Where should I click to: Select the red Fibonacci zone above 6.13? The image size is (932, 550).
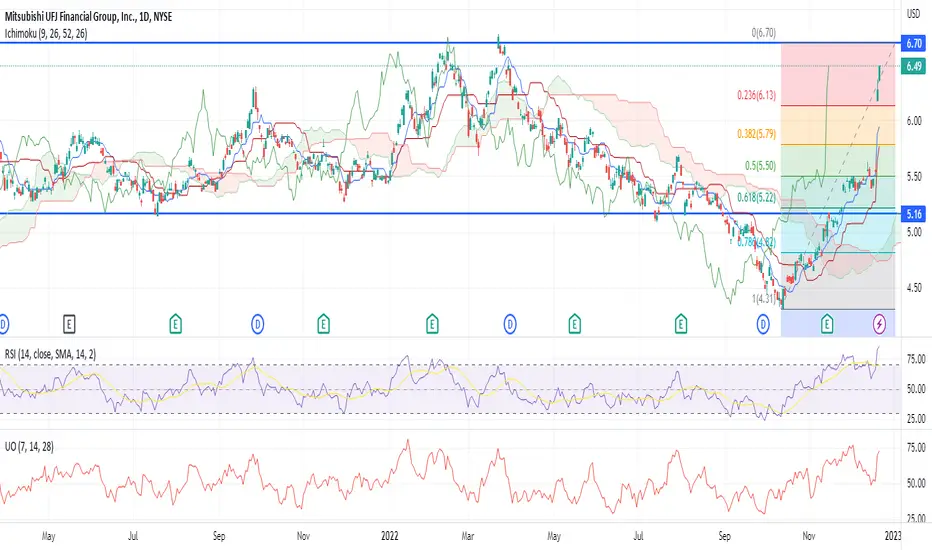tap(838, 74)
